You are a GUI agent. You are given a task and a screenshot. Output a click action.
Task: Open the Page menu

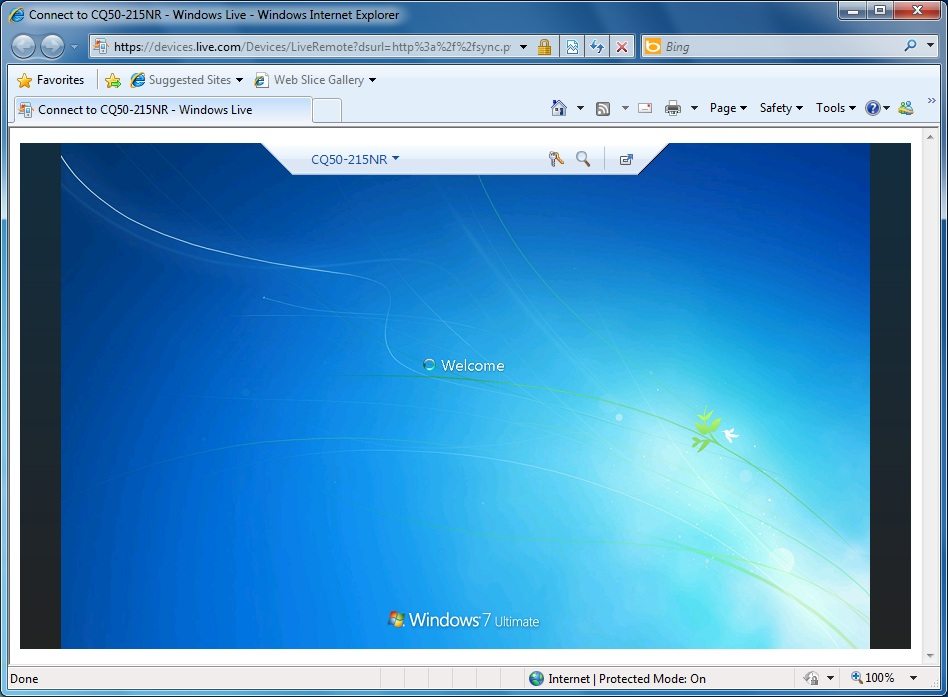728,108
